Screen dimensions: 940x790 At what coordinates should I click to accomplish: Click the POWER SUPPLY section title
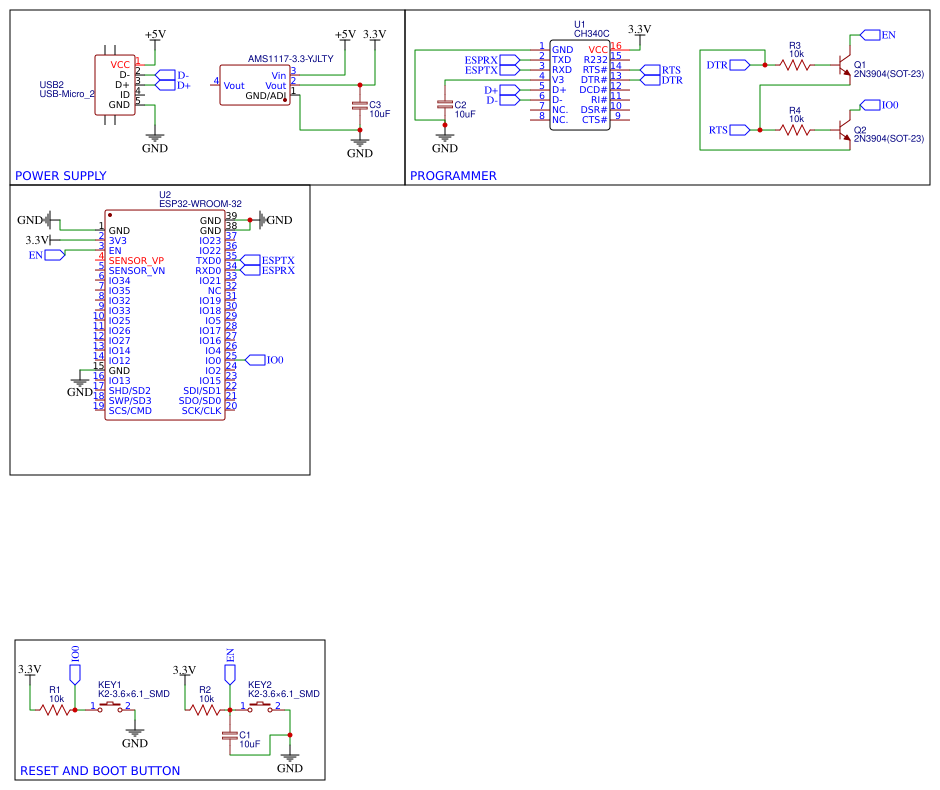tap(61, 176)
